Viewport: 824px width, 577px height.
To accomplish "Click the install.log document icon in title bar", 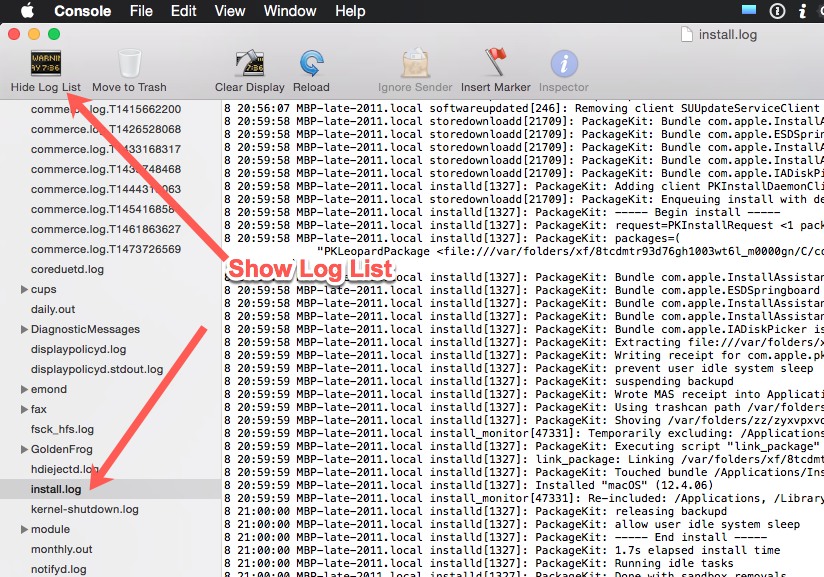I will click(686, 35).
